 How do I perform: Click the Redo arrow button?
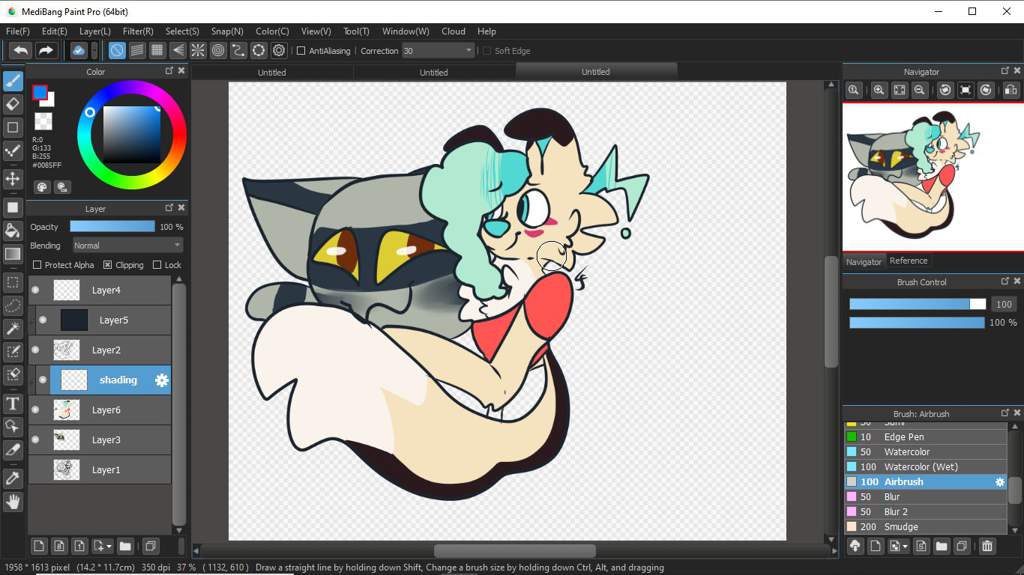click(46, 51)
